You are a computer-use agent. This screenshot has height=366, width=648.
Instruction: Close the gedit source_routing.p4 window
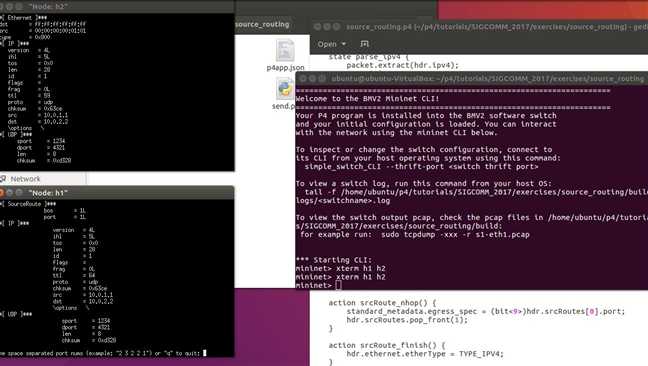(317, 27)
